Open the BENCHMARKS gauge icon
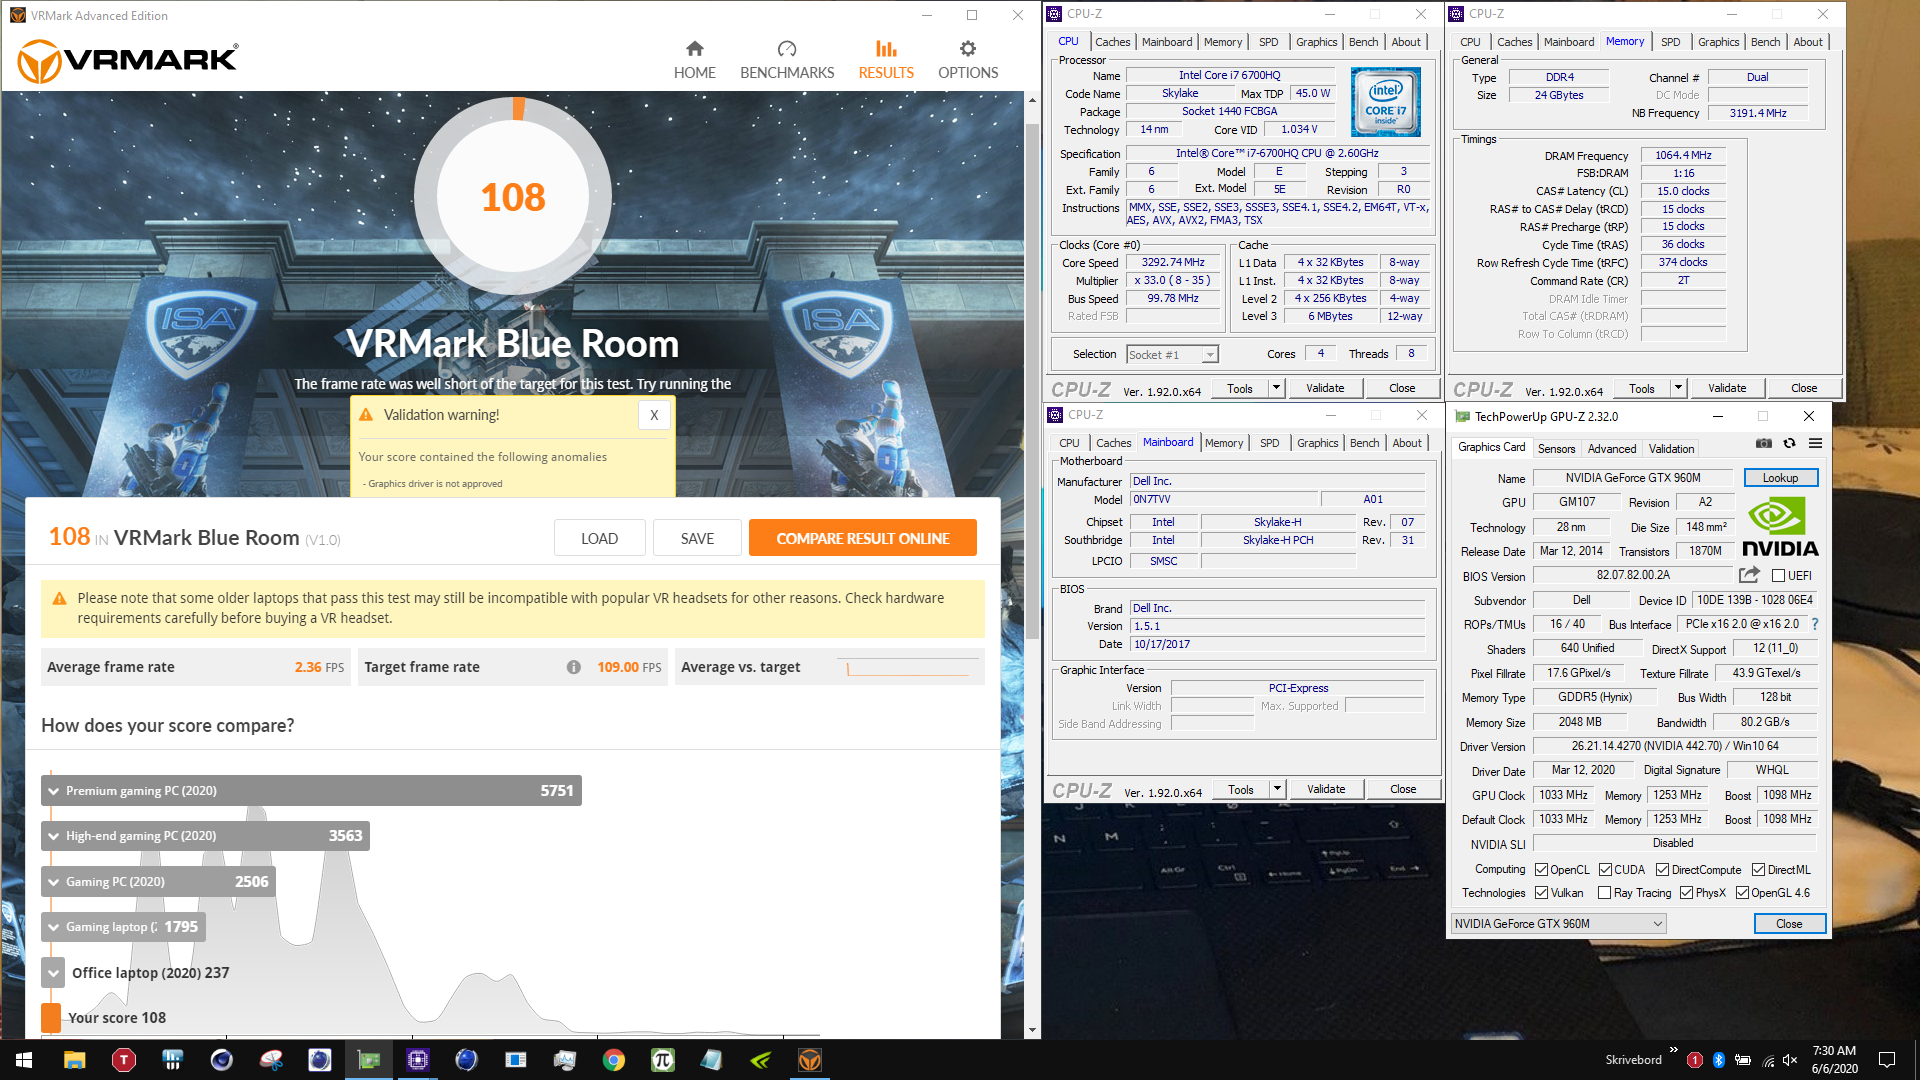 (x=787, y=49)
